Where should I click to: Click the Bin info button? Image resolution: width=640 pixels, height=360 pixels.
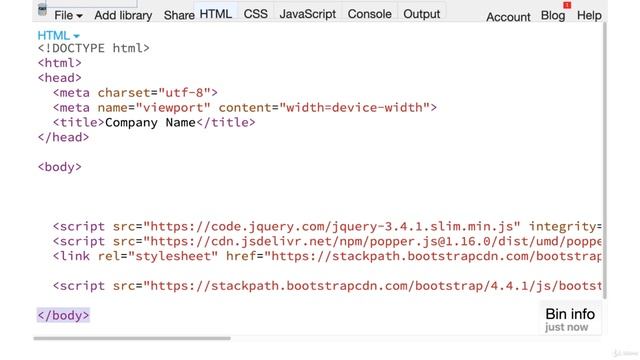point(570,319)
